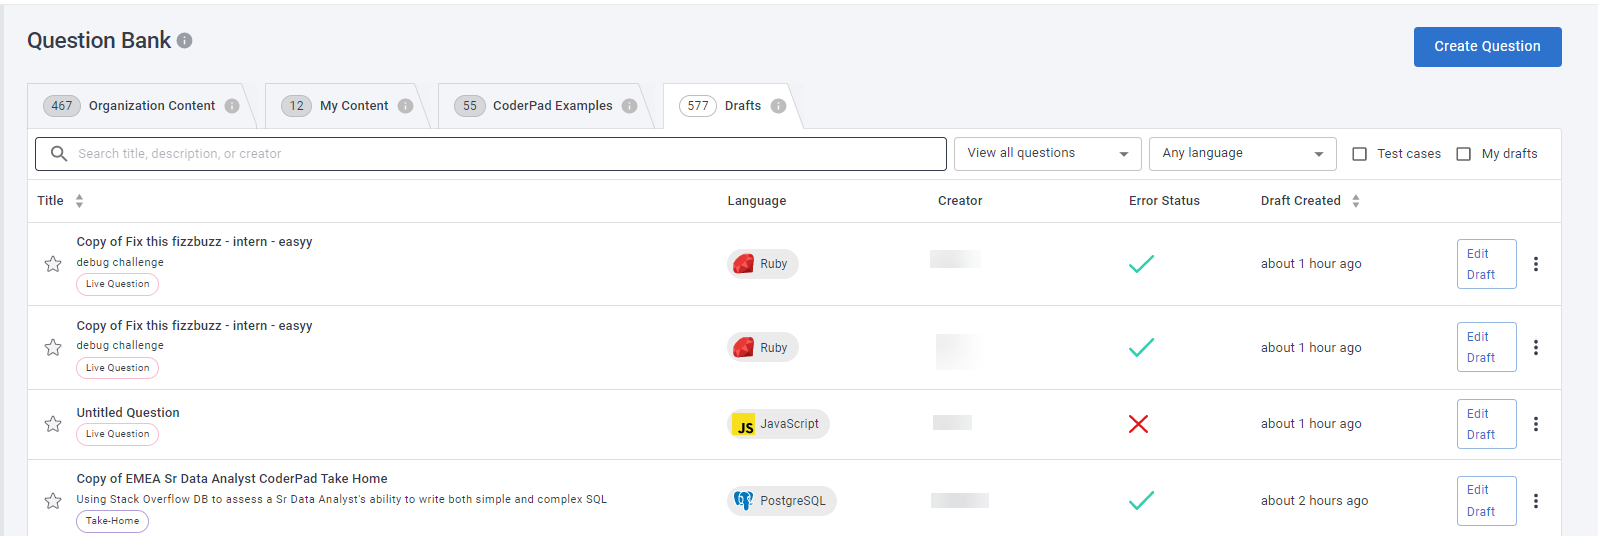
Task: Open the Any language dropdown
Action: click(1242, 154)
